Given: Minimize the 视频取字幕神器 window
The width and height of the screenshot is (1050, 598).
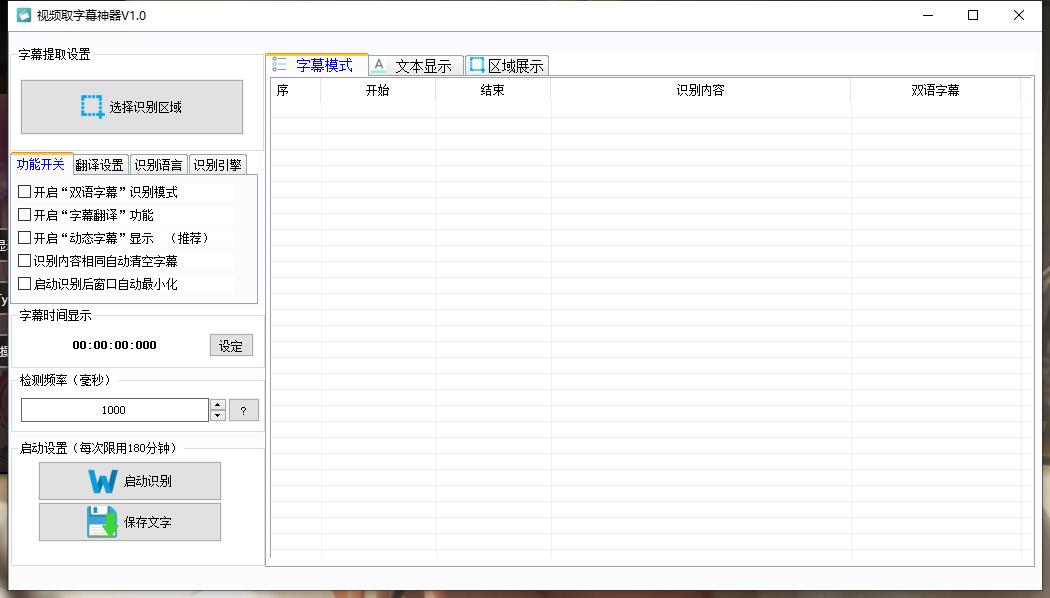Looking at the screenshot, I should [x=928, y=15].
